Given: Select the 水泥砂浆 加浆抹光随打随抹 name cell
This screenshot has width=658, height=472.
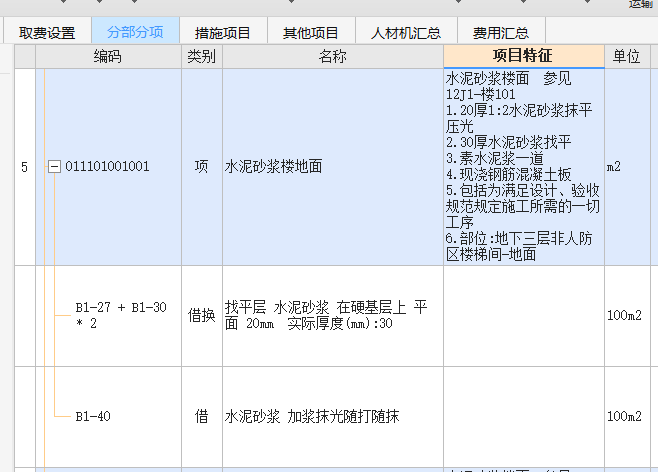Looking at the screenshot, I should (333, 417).
